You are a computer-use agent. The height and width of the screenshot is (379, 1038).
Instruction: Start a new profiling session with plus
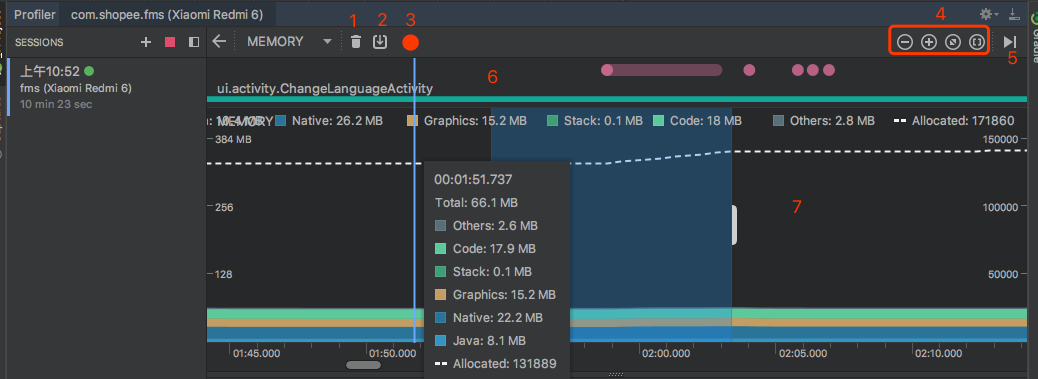click(x=146, y=42)
